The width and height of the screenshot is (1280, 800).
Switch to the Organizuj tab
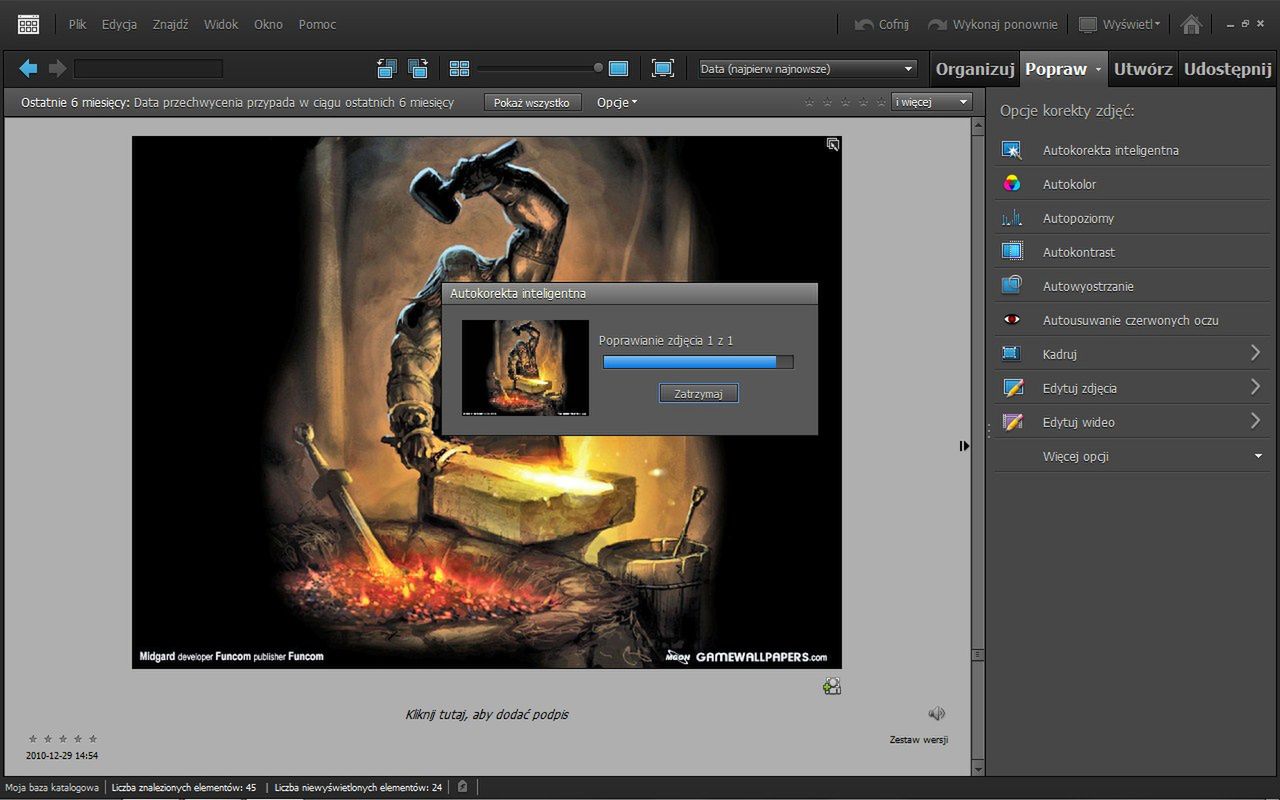point(975,69)
